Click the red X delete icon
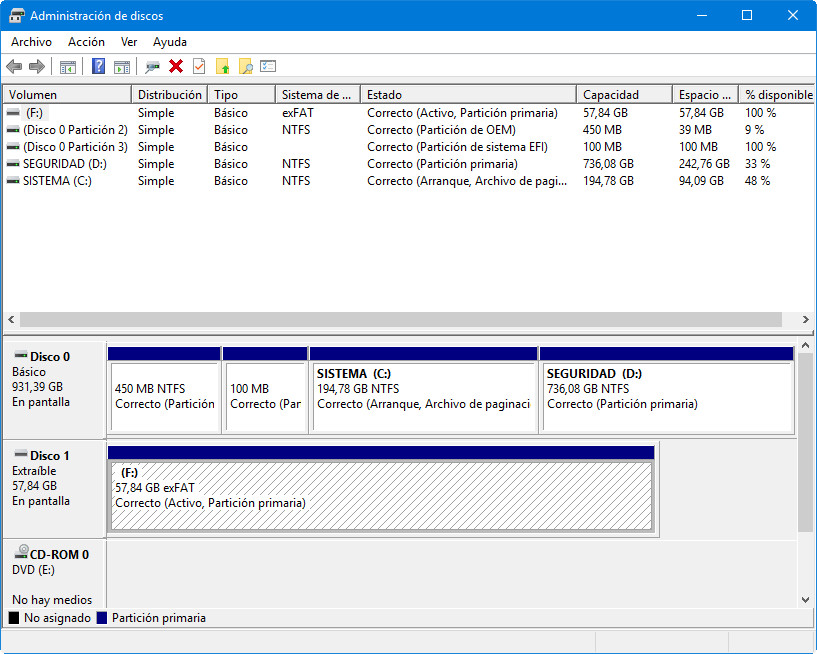Image resolution: width=817 pixels, height=654 pixels. tap(176, 67)
